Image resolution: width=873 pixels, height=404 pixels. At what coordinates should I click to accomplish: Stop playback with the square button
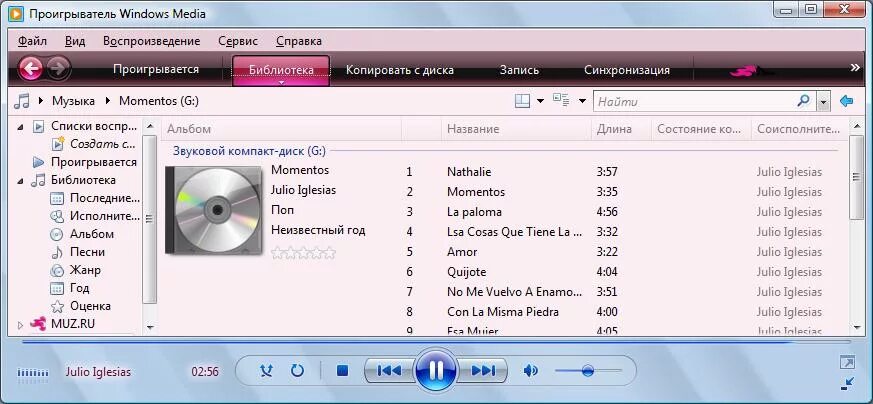342,371
